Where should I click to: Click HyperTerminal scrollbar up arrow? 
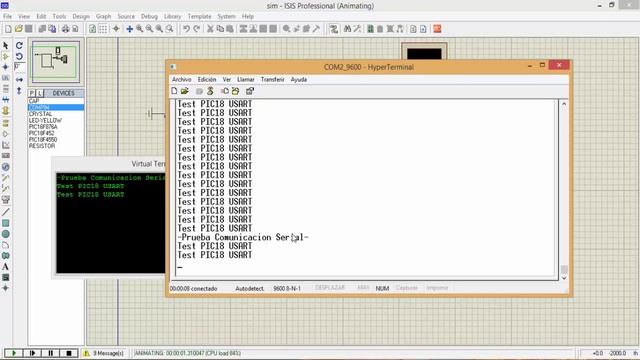[564, 104]
